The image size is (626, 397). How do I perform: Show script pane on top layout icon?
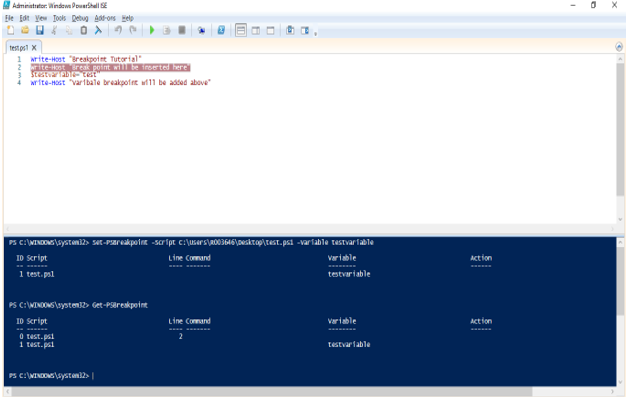(x=241, y=30)
